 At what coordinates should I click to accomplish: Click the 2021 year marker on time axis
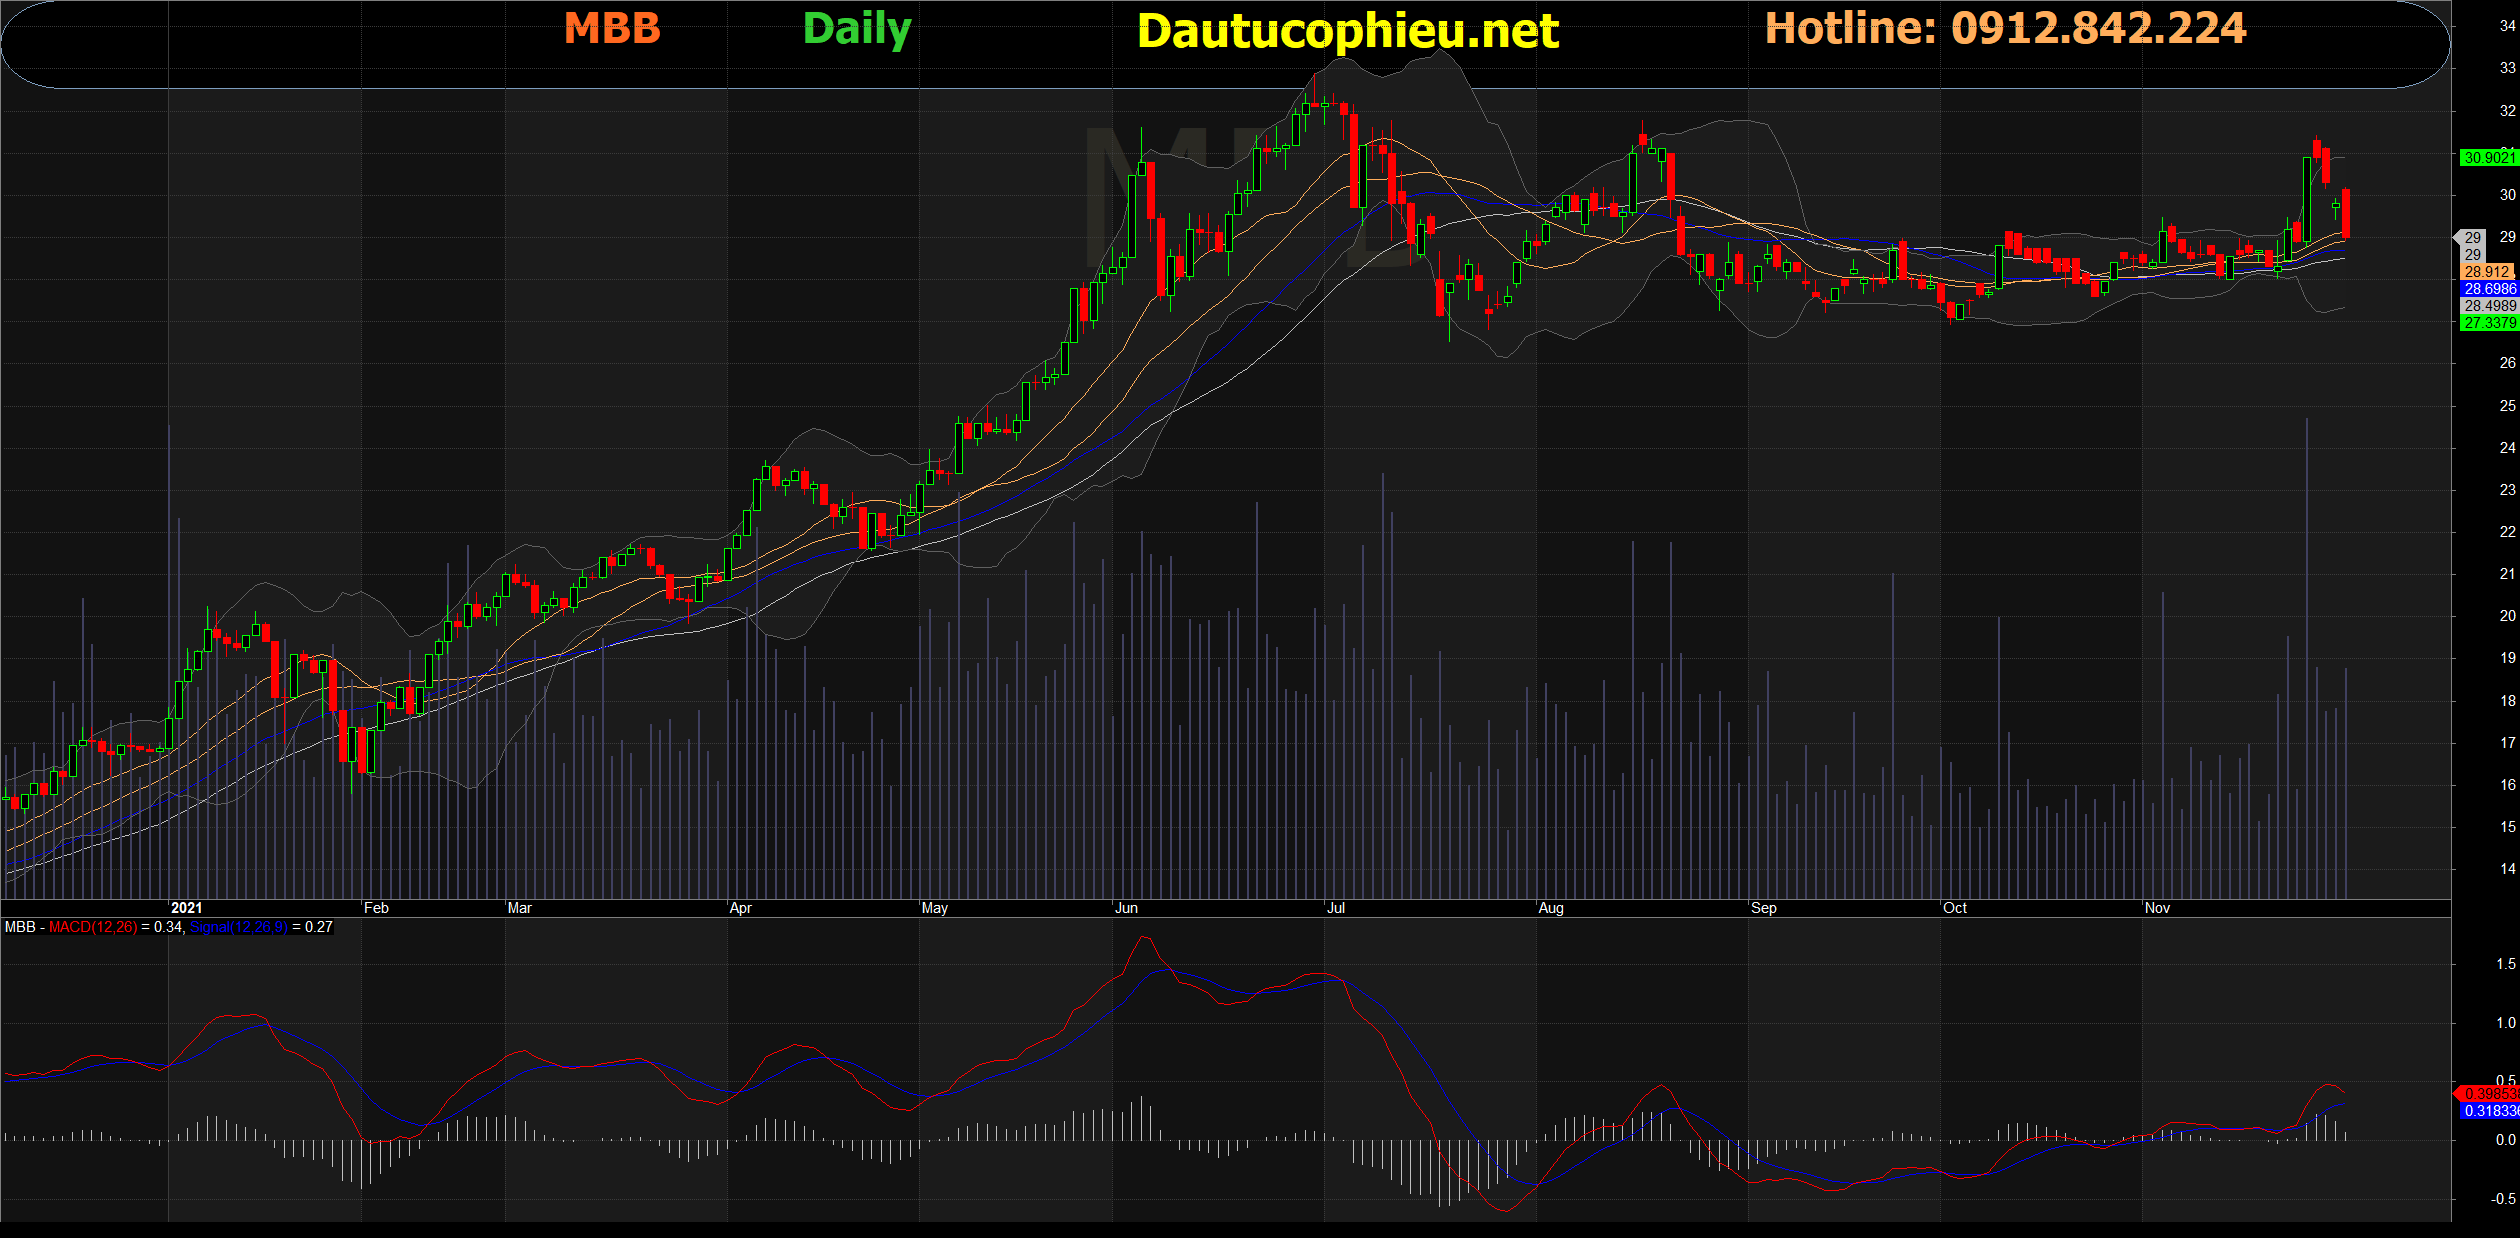coord(186,908)
